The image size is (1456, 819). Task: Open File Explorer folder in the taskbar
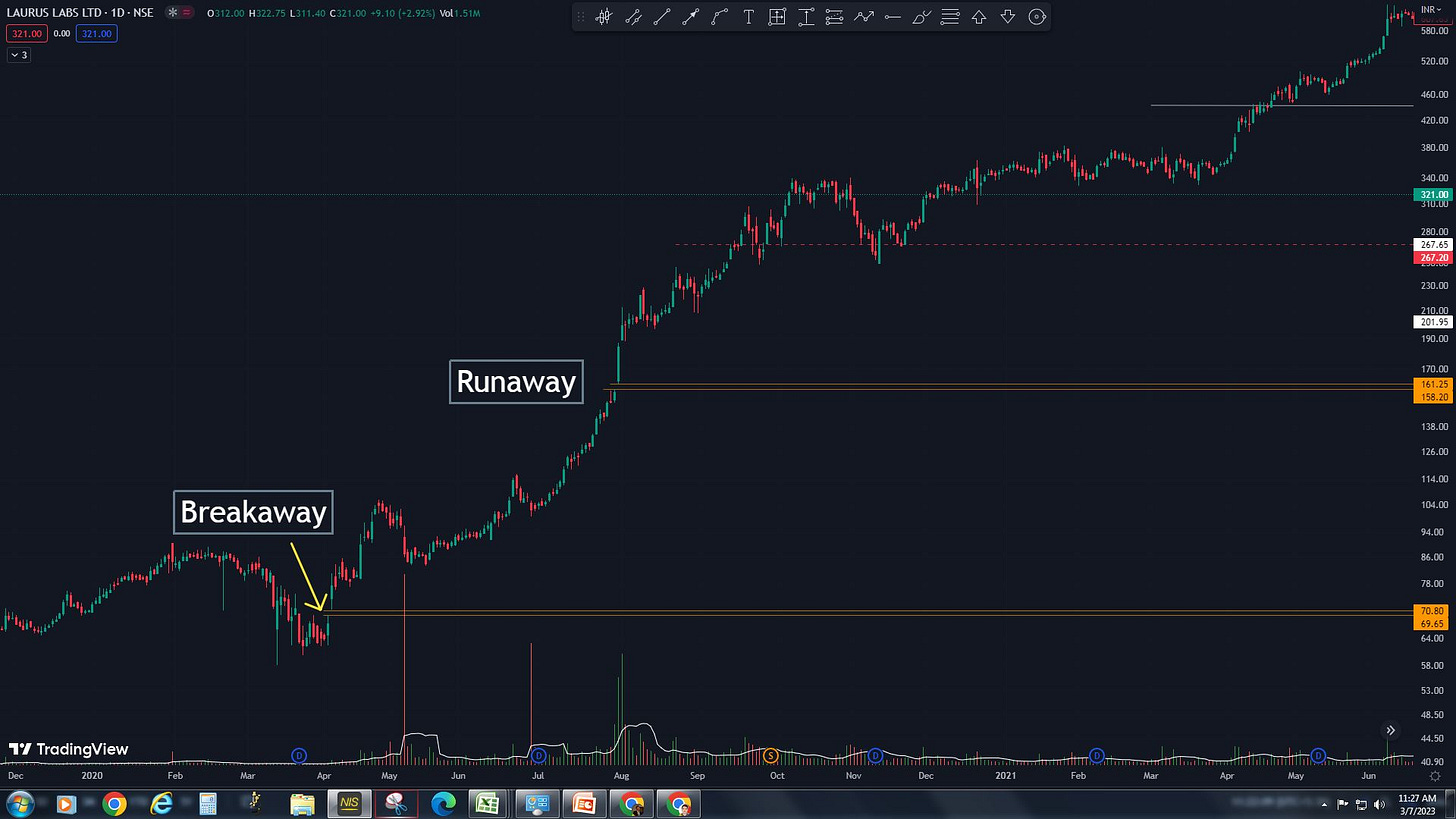(x=303, y=804)
